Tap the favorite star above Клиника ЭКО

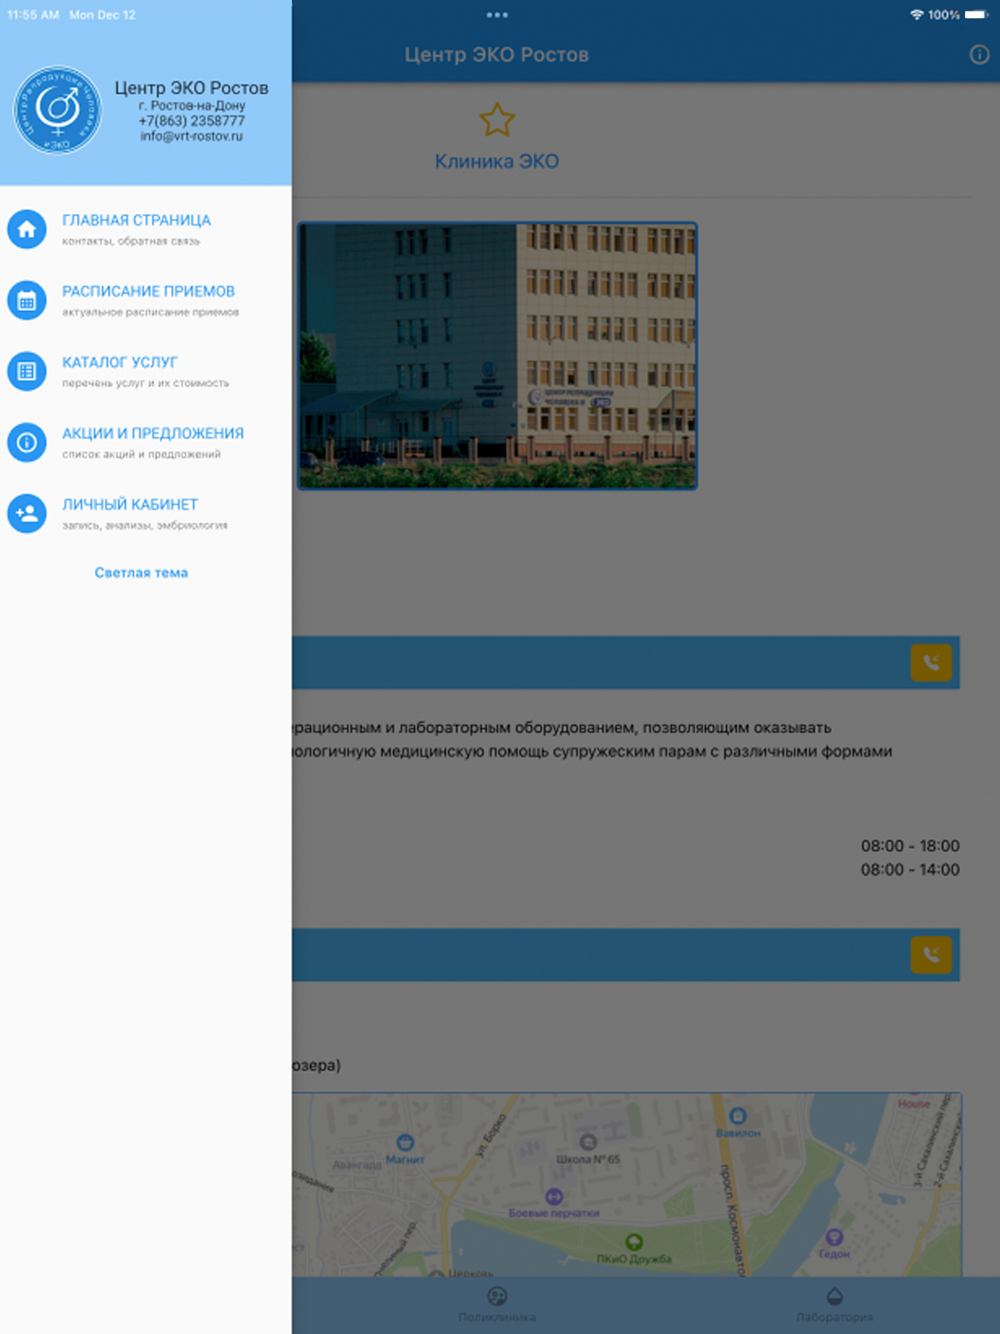(497, 120)
